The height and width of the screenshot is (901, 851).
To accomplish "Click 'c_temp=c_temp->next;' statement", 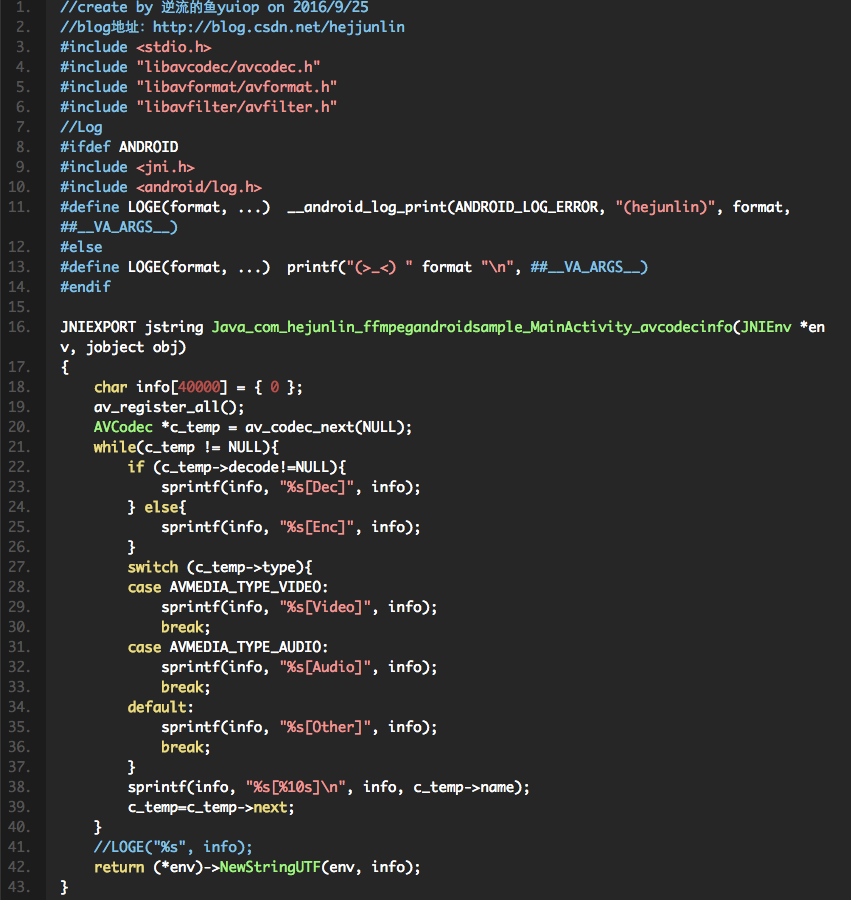I will pos(211,807).
